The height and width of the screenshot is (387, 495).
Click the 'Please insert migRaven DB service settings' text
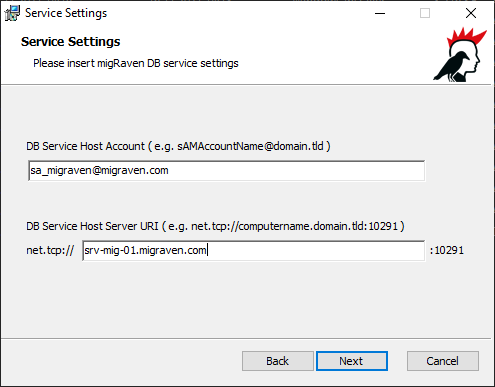pyautogui.click(x=136, y=63)
